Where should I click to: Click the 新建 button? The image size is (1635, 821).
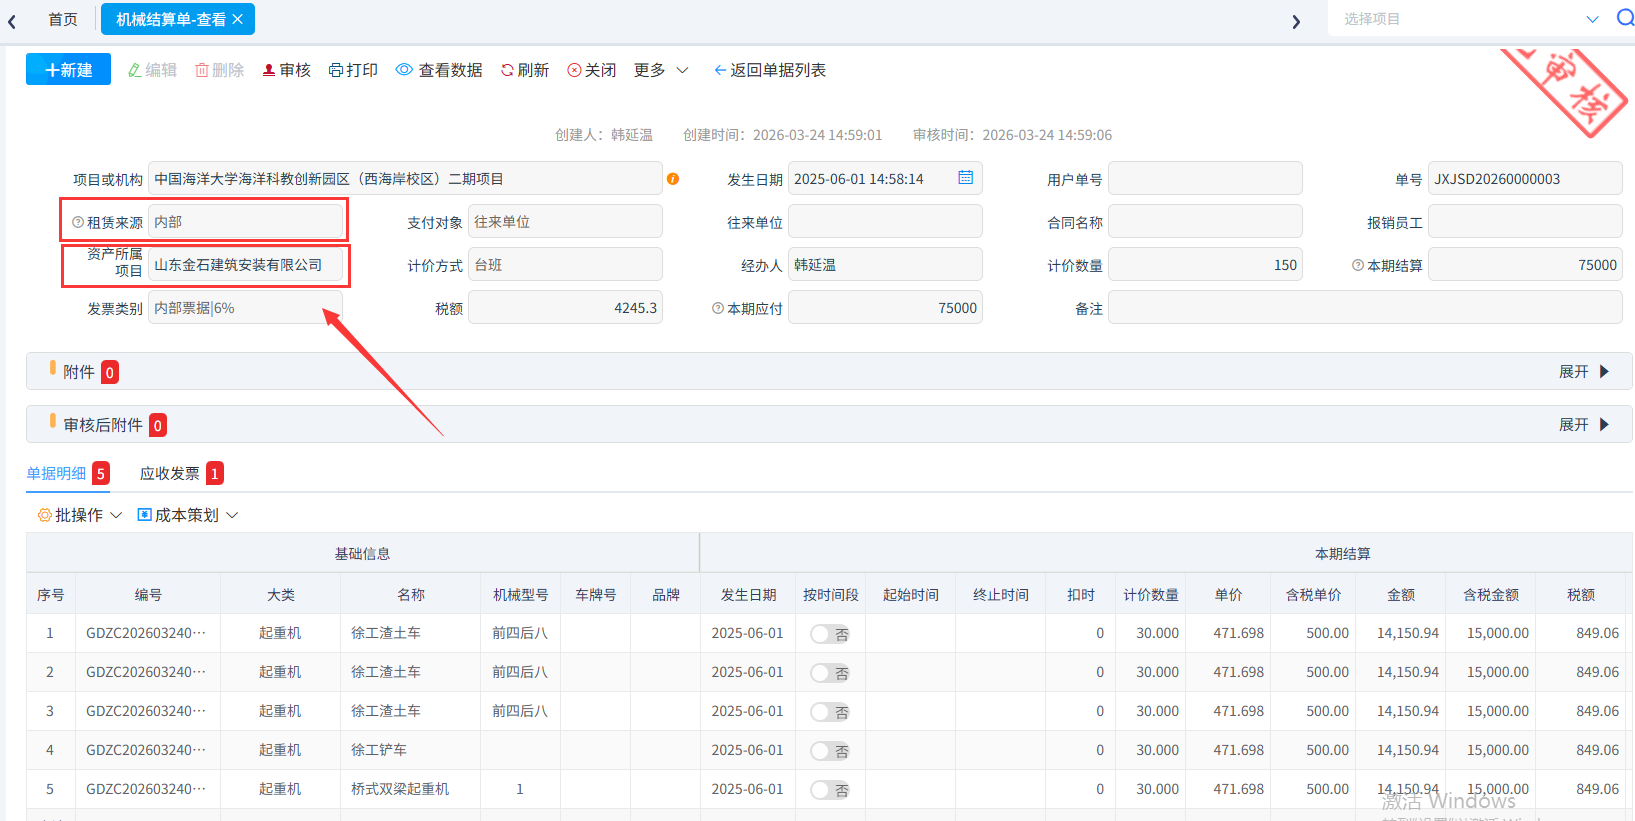68,70
